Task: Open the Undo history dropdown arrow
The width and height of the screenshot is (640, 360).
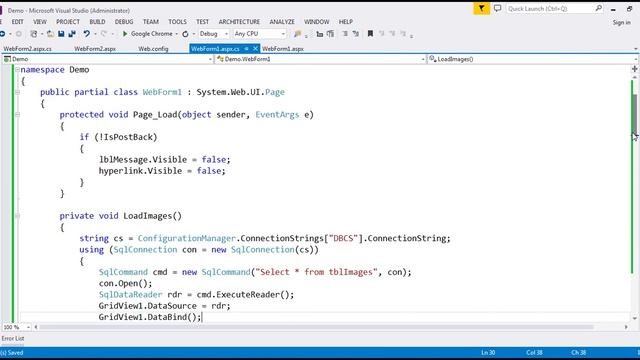Action: pos(95,34)
